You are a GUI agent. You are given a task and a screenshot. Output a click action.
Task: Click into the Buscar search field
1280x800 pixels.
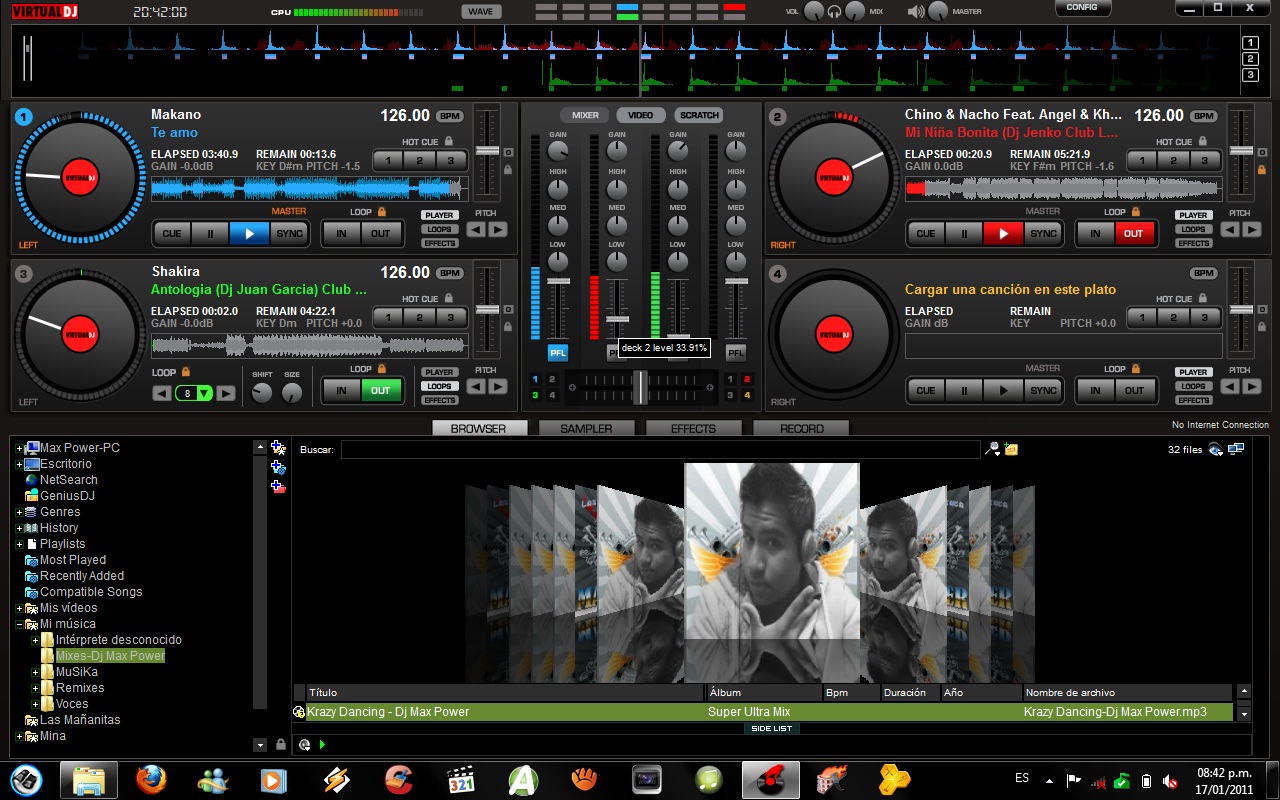[660, 450]
